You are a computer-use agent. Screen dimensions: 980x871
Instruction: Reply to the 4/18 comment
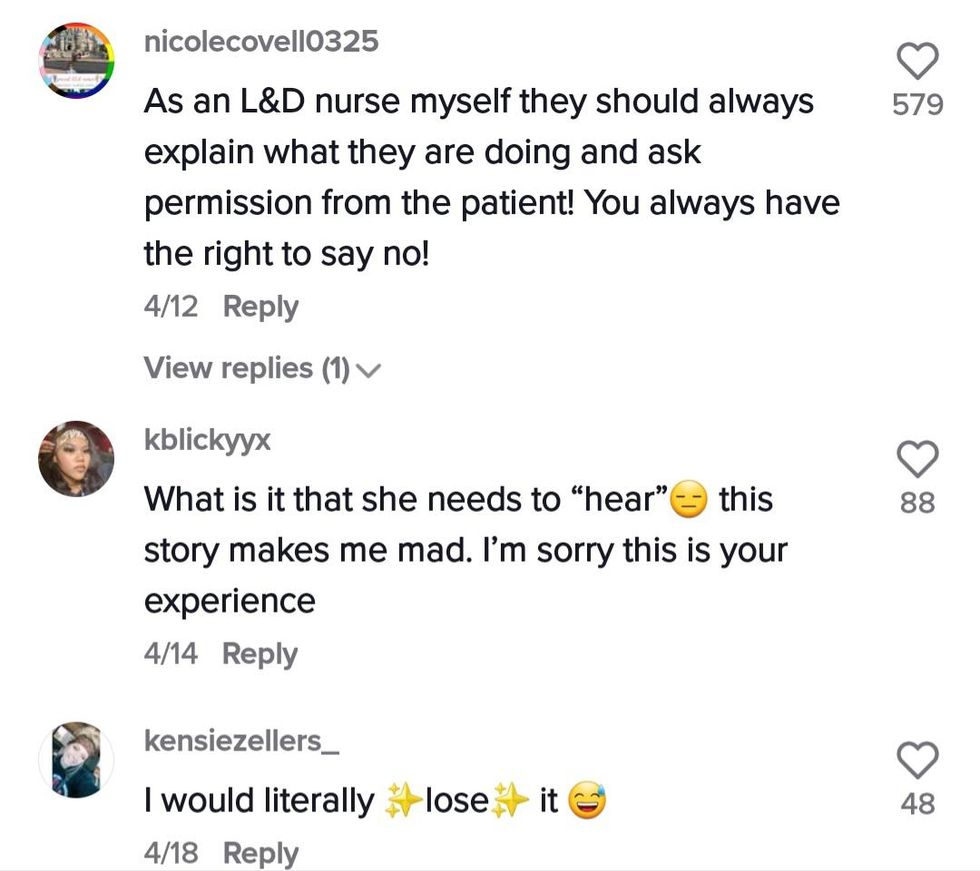click(x=260, y=853)
